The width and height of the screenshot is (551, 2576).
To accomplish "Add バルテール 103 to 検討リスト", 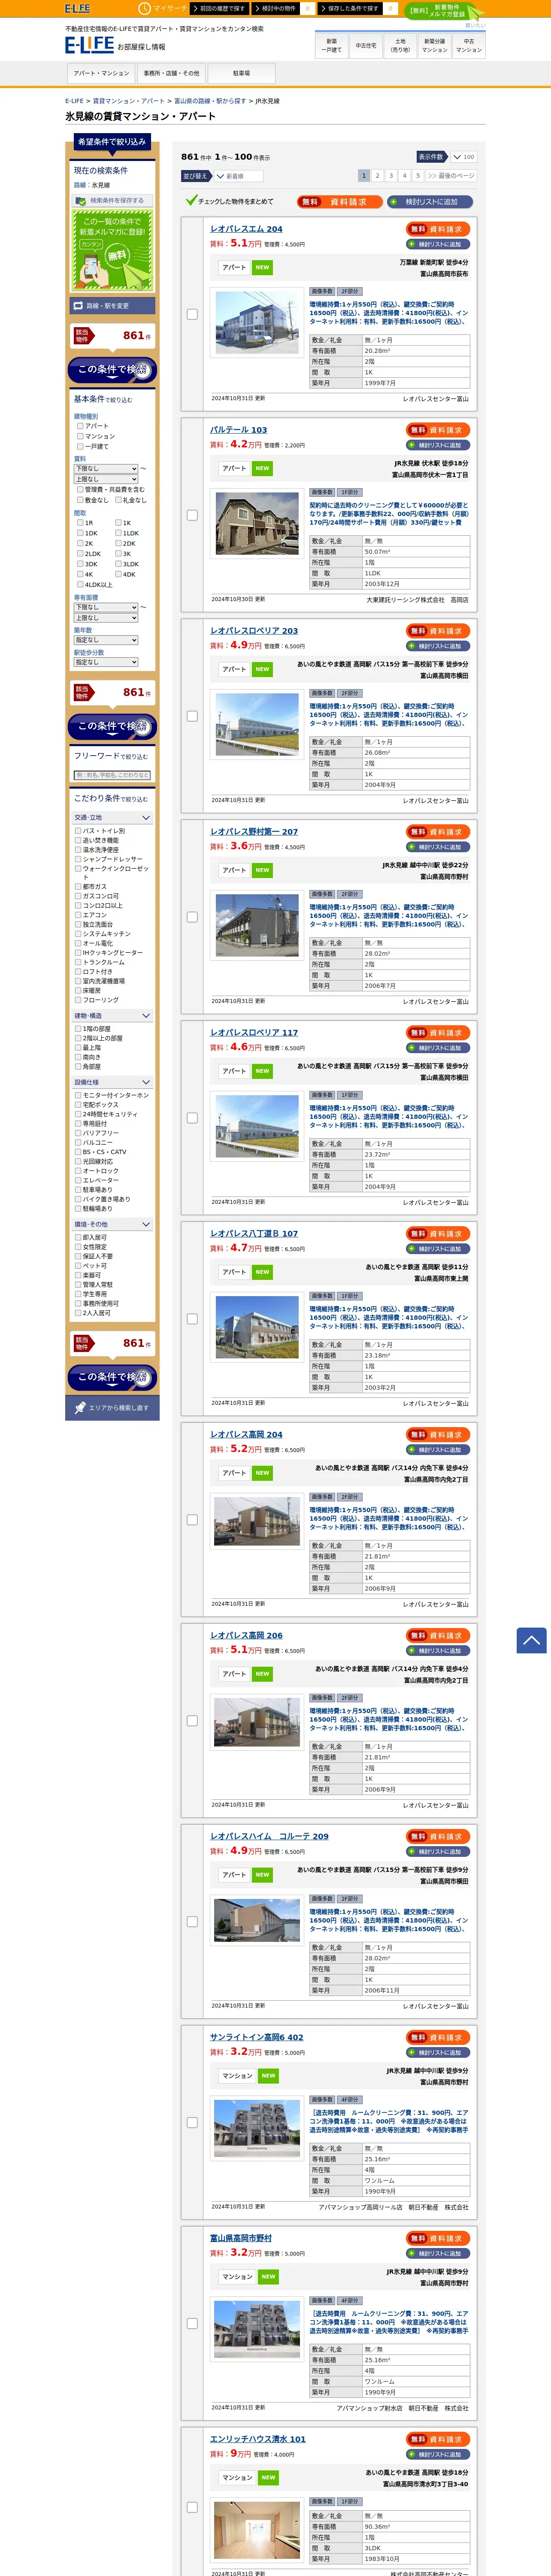I will pyautogui.click(x=439, y=445).
